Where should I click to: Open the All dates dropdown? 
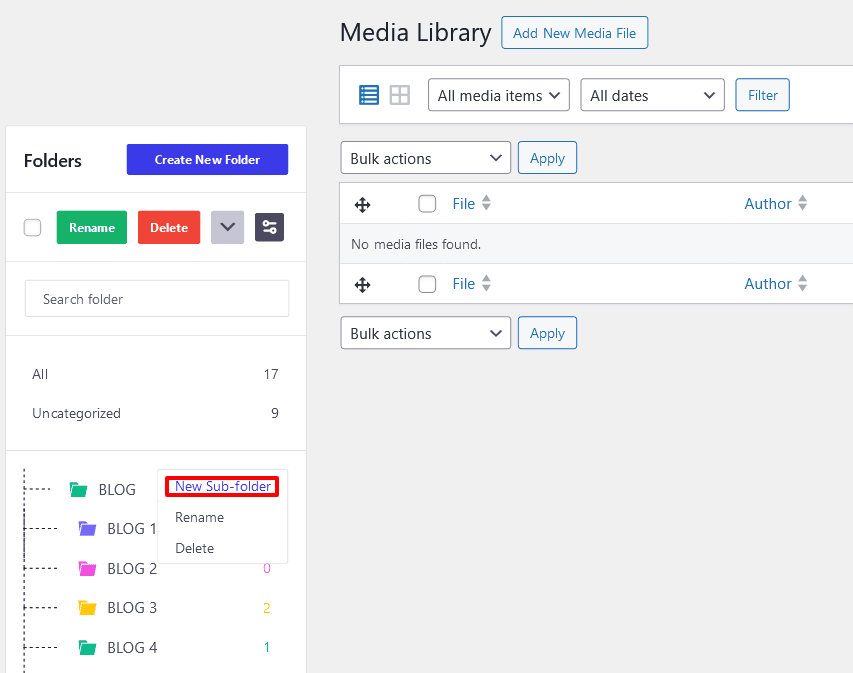click(x=652, y=95)
